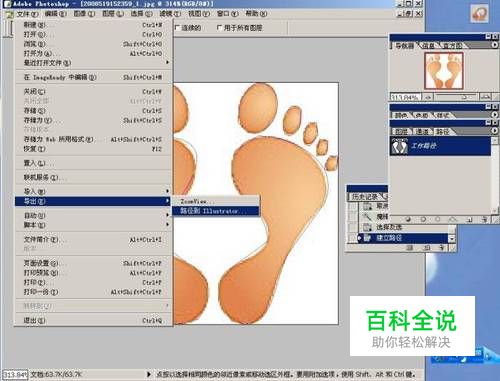Open the 颜色 panel flyout menu arrow
Viewport: 500px width, 381px height.
pyautogui.click(x=495, y=114)
